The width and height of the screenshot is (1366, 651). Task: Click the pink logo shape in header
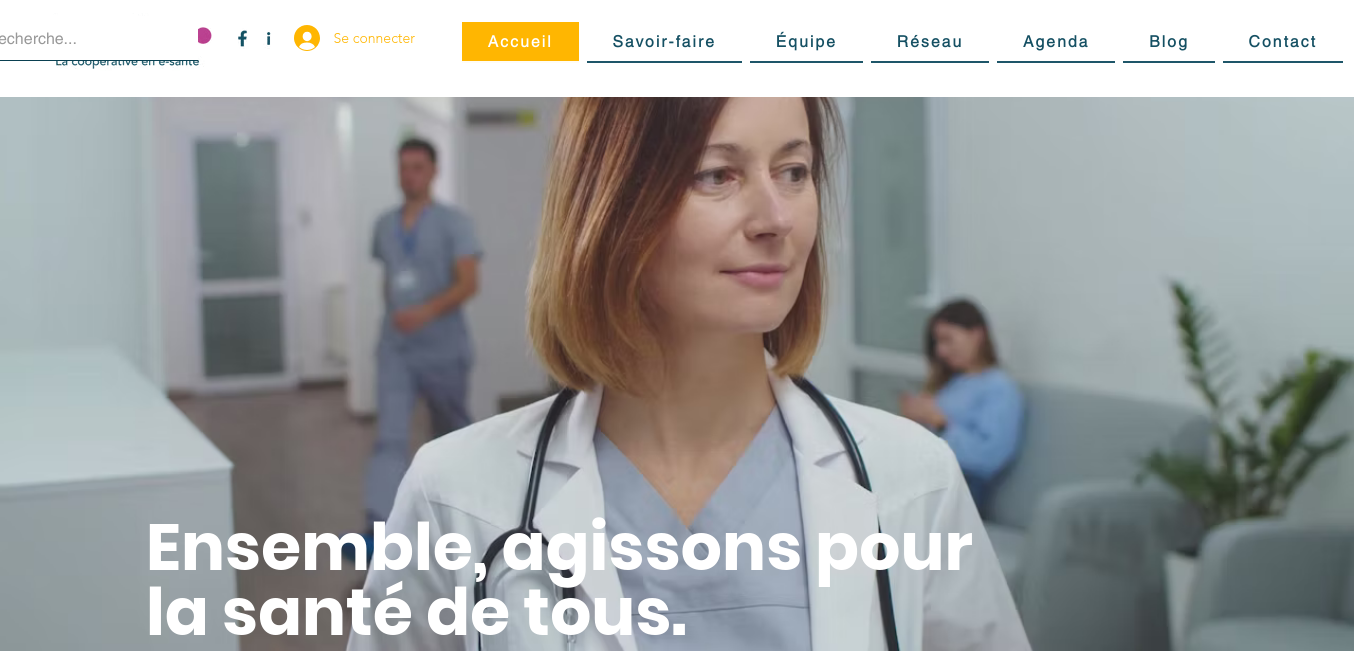tap(204, 36)
